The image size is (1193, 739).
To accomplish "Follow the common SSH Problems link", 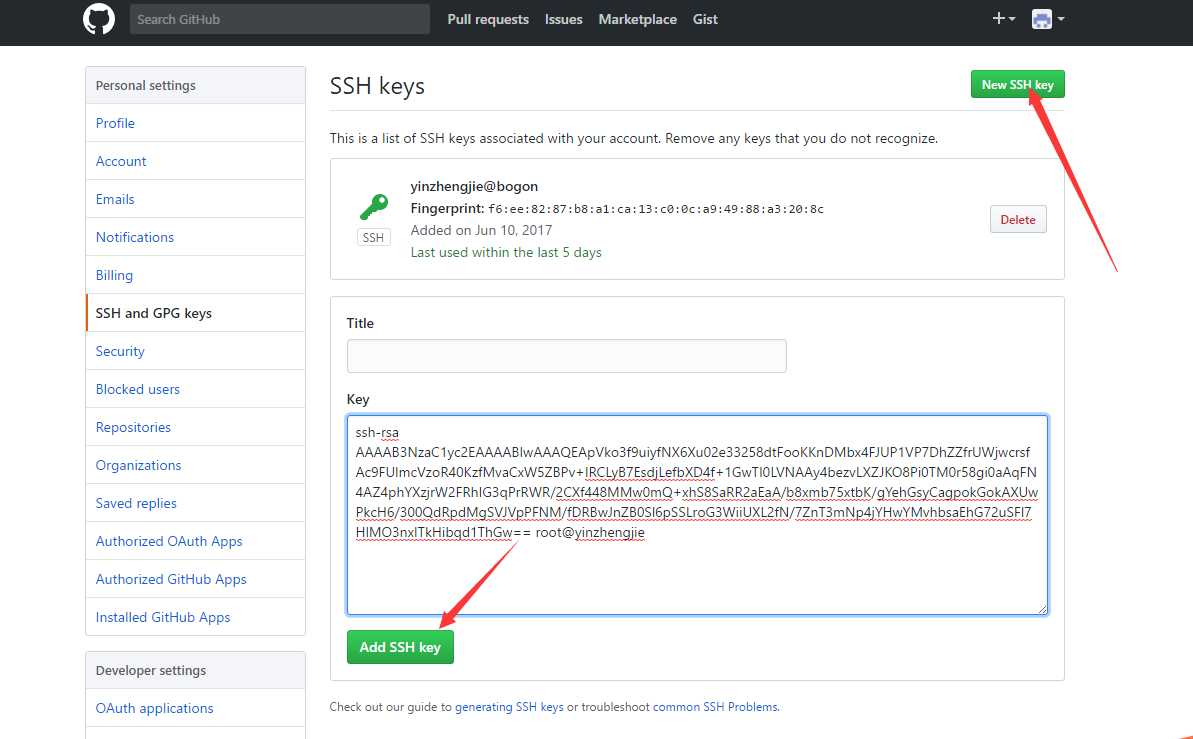I will coord(715,707).
